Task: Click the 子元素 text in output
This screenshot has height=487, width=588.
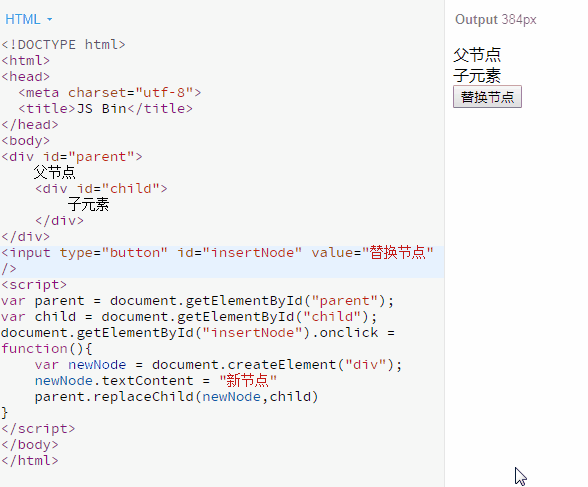Action: (x=477, y=75)
